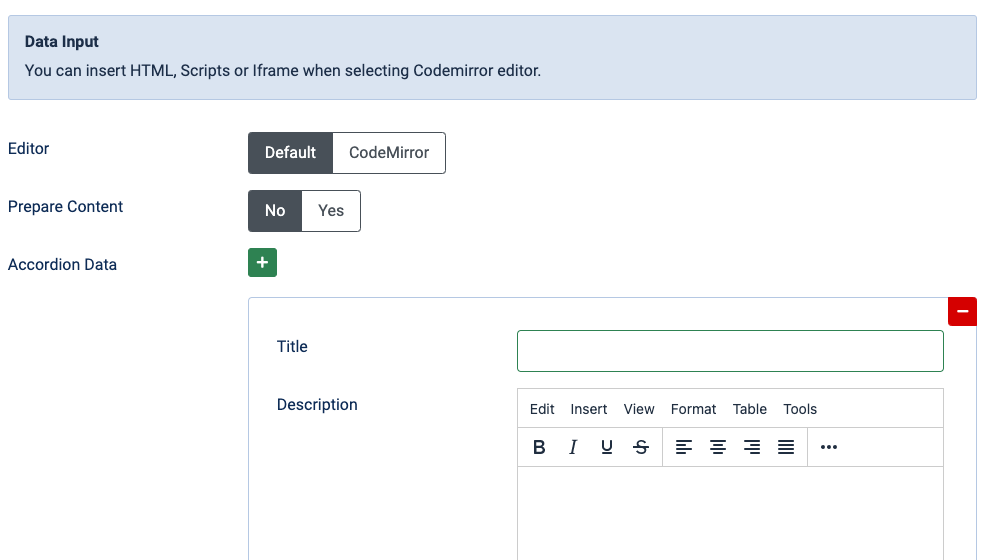Open the Format menu
The width and height of the screenshot is (991, 560).
pyautogui.click(x=693, y=409)
